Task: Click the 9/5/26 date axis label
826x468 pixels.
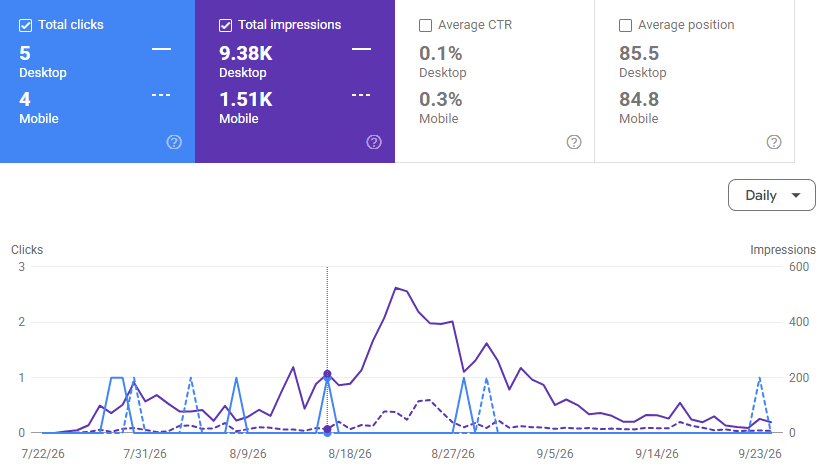Action: click(x=555, y=454)
